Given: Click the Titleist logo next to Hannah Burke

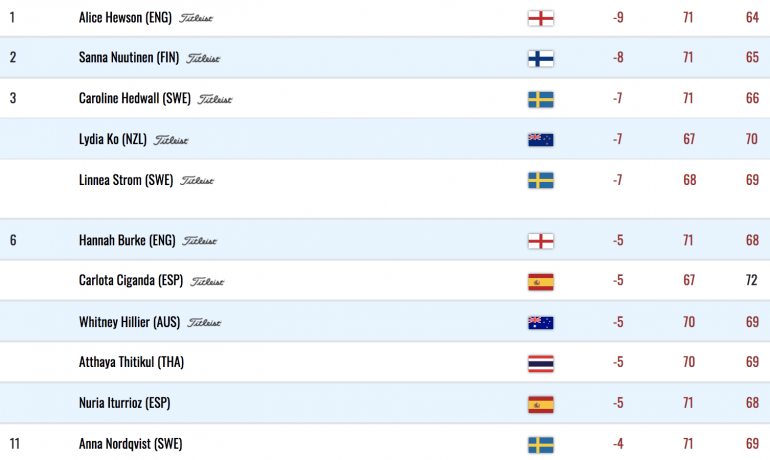Looking at the screenshot, I should point(199,241).
